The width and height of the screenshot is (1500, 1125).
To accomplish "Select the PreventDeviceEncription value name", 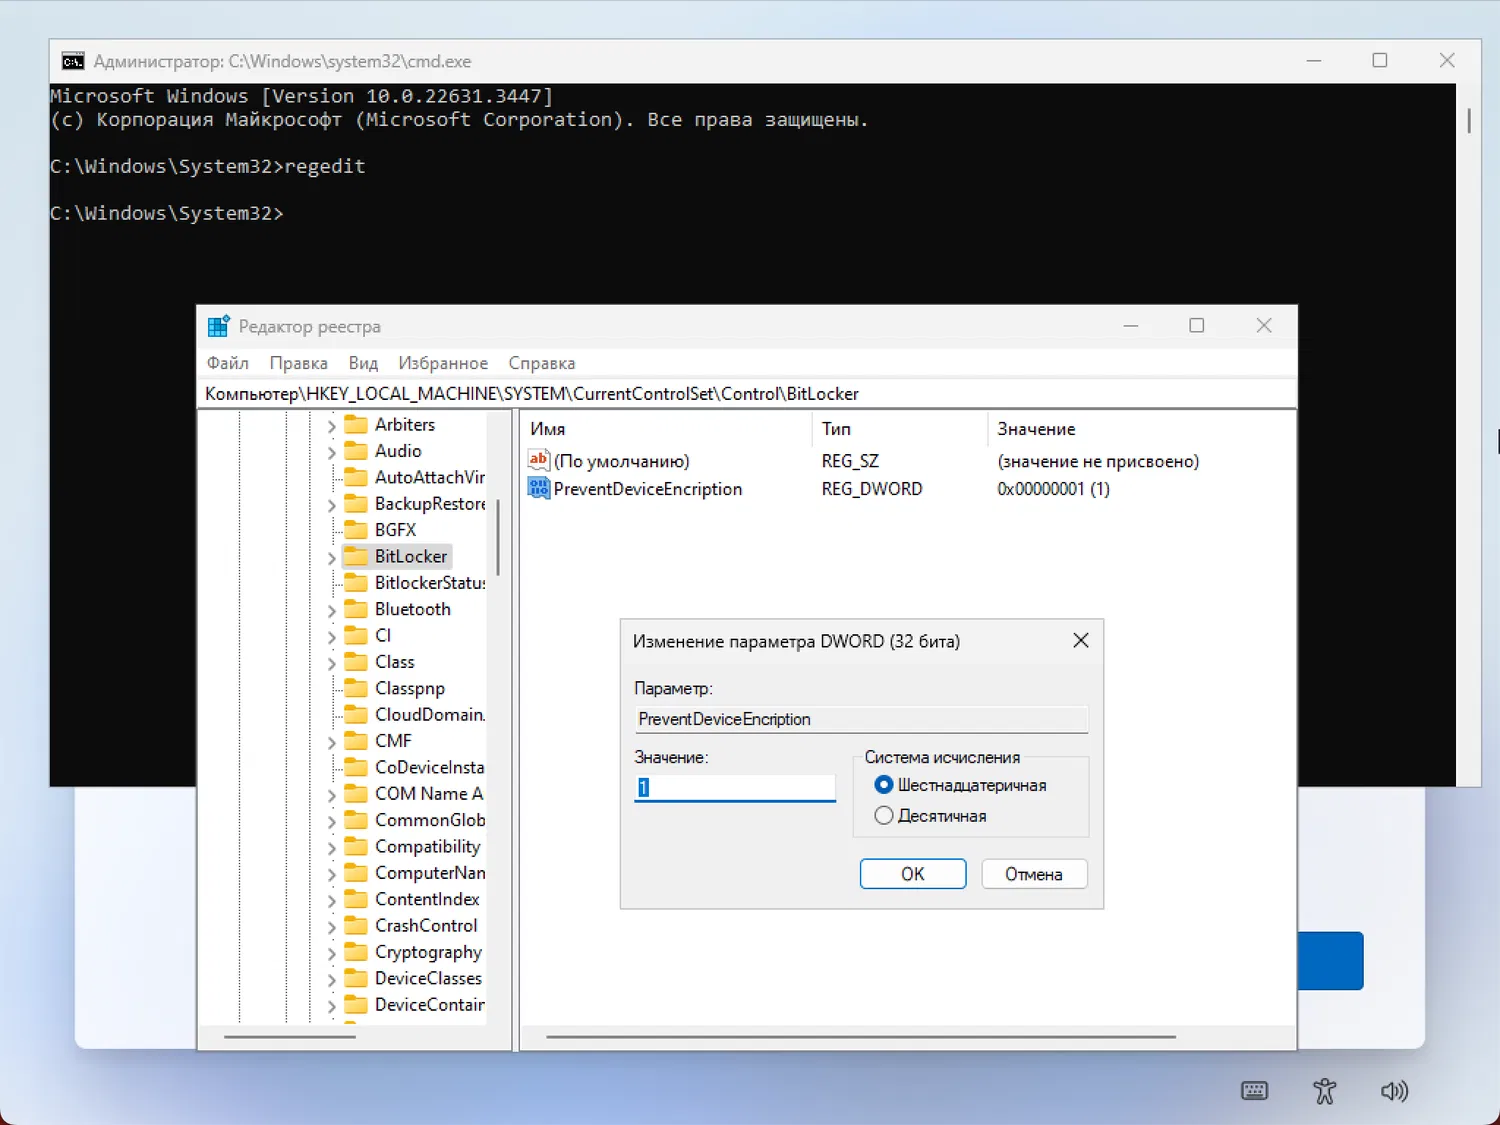I will pos(648,489).
